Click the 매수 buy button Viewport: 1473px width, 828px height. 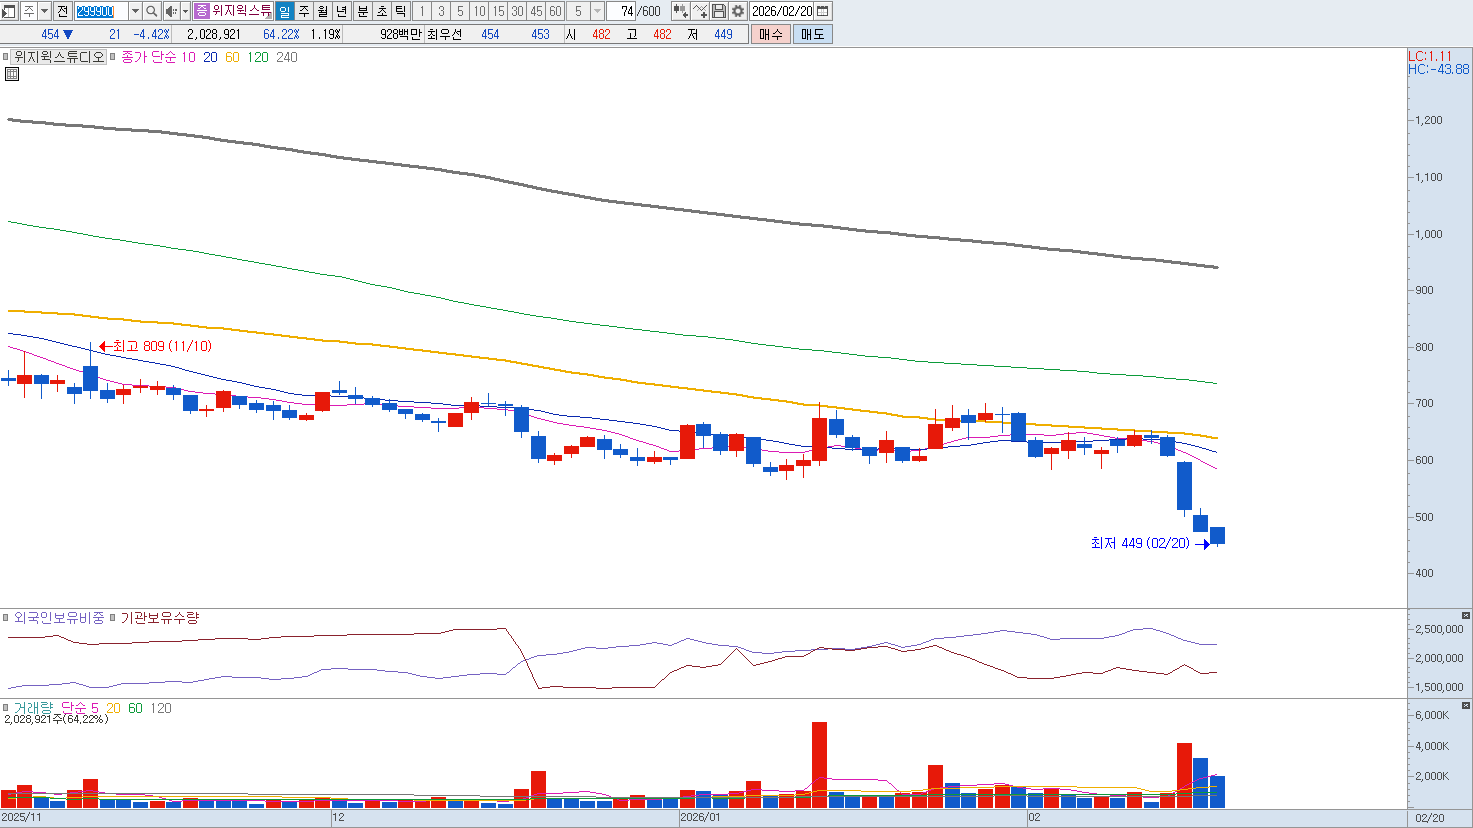(x=770, y=34)
